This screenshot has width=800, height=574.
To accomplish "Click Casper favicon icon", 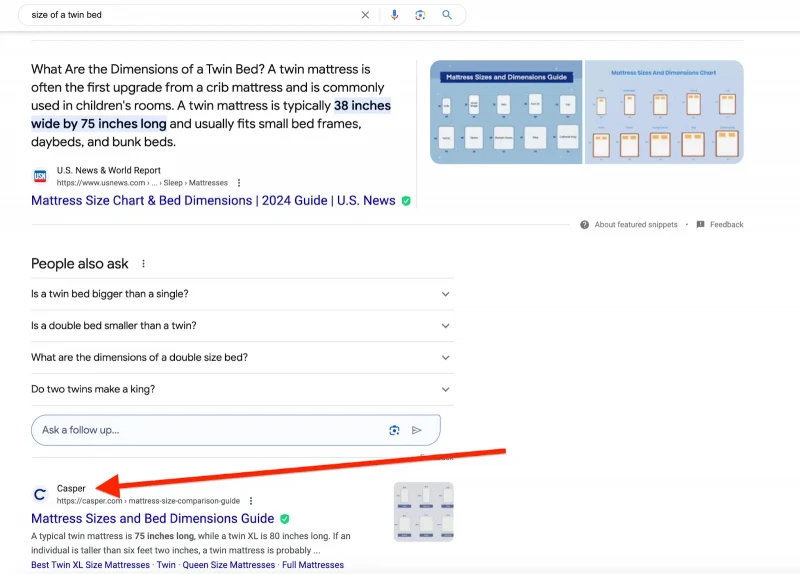I will coord(40,494).
